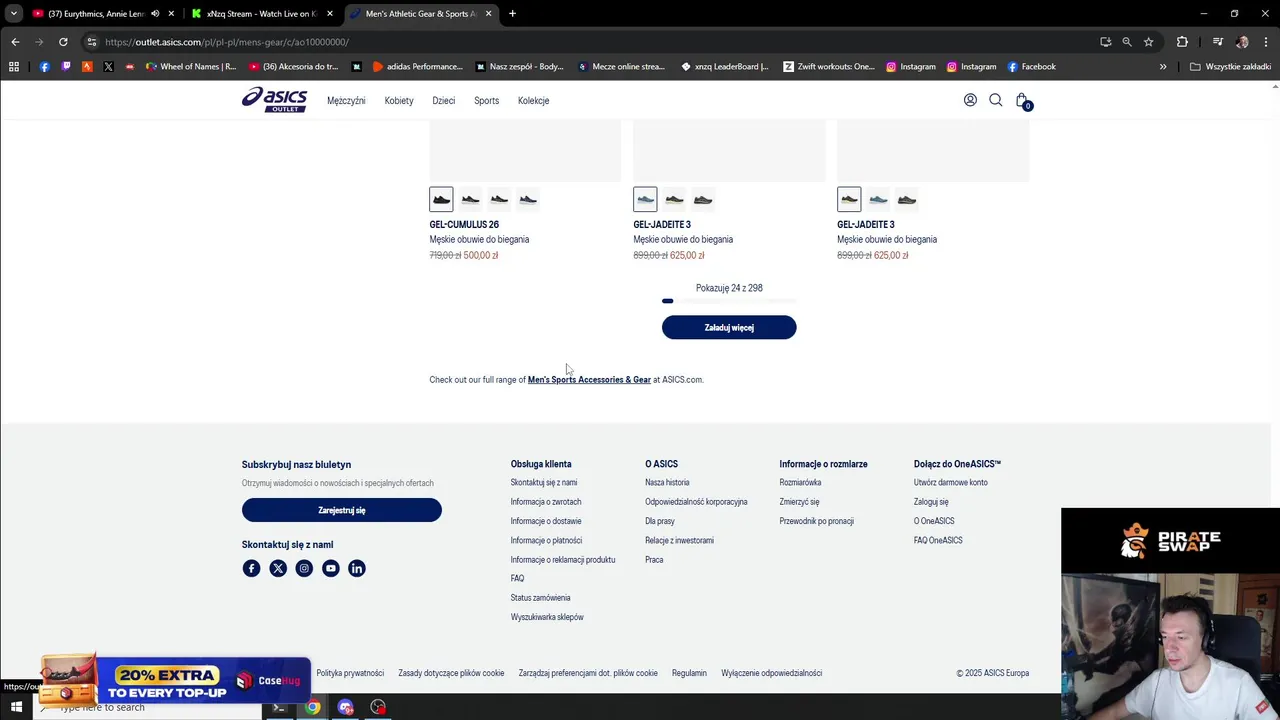
Task: Open the Zaloguj się link
Action: (x=931, y=502)
